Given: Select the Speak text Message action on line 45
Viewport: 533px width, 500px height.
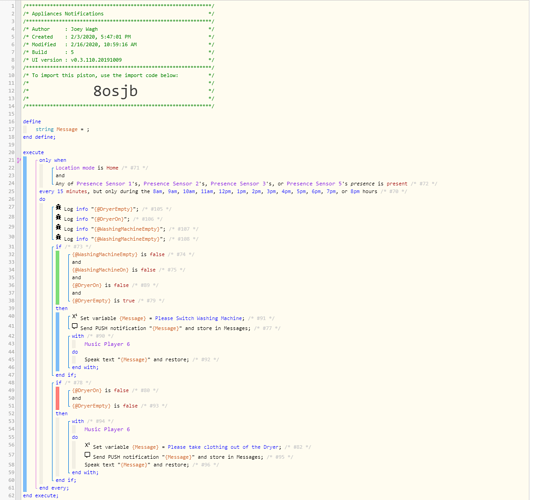Looking at the screenshot, I should [x=136, y=360].
